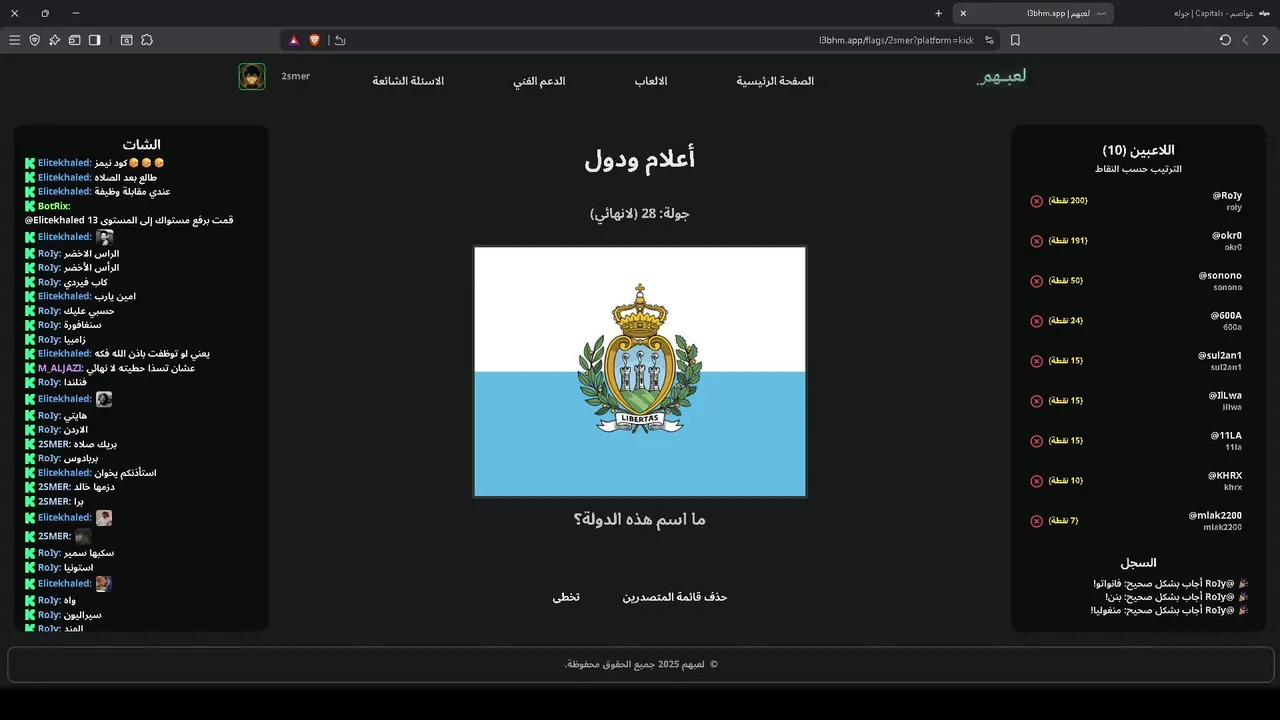Viewport: 1280px width, 720px height.
Task: Open الدعم الفني technical support
Action: [539, 81]
